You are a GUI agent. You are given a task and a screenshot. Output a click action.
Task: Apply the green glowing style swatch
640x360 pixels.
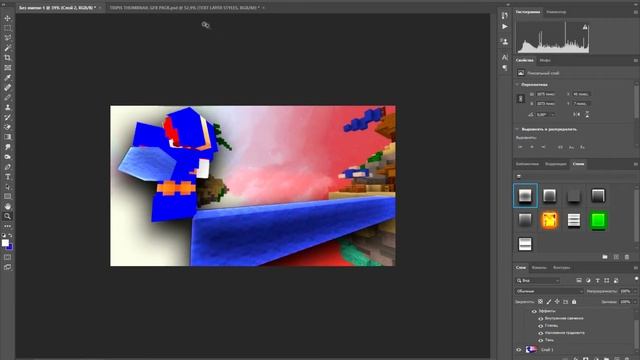pyautogui.click(x=598, y=221)
